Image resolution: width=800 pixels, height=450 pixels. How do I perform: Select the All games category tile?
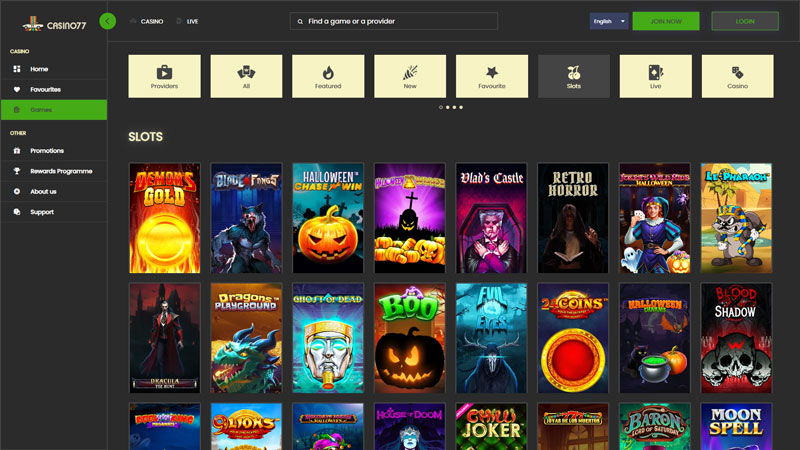click(x=246, y=76)
